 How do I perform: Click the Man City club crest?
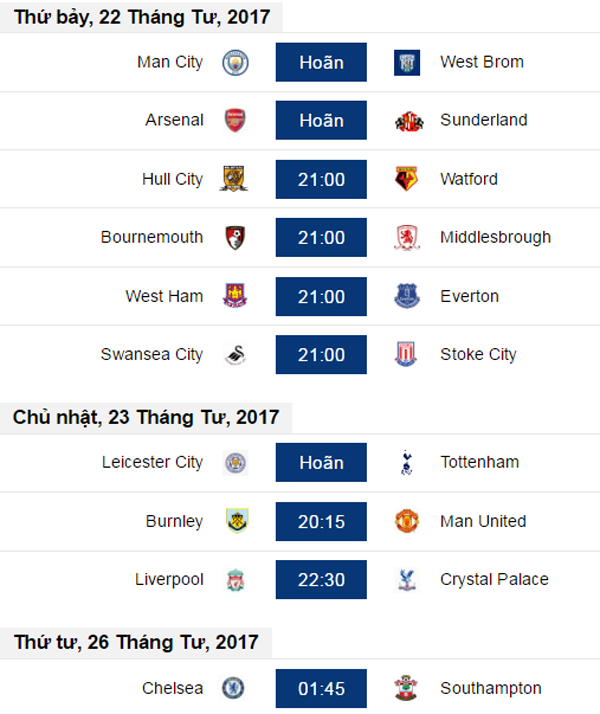point(235,62)
